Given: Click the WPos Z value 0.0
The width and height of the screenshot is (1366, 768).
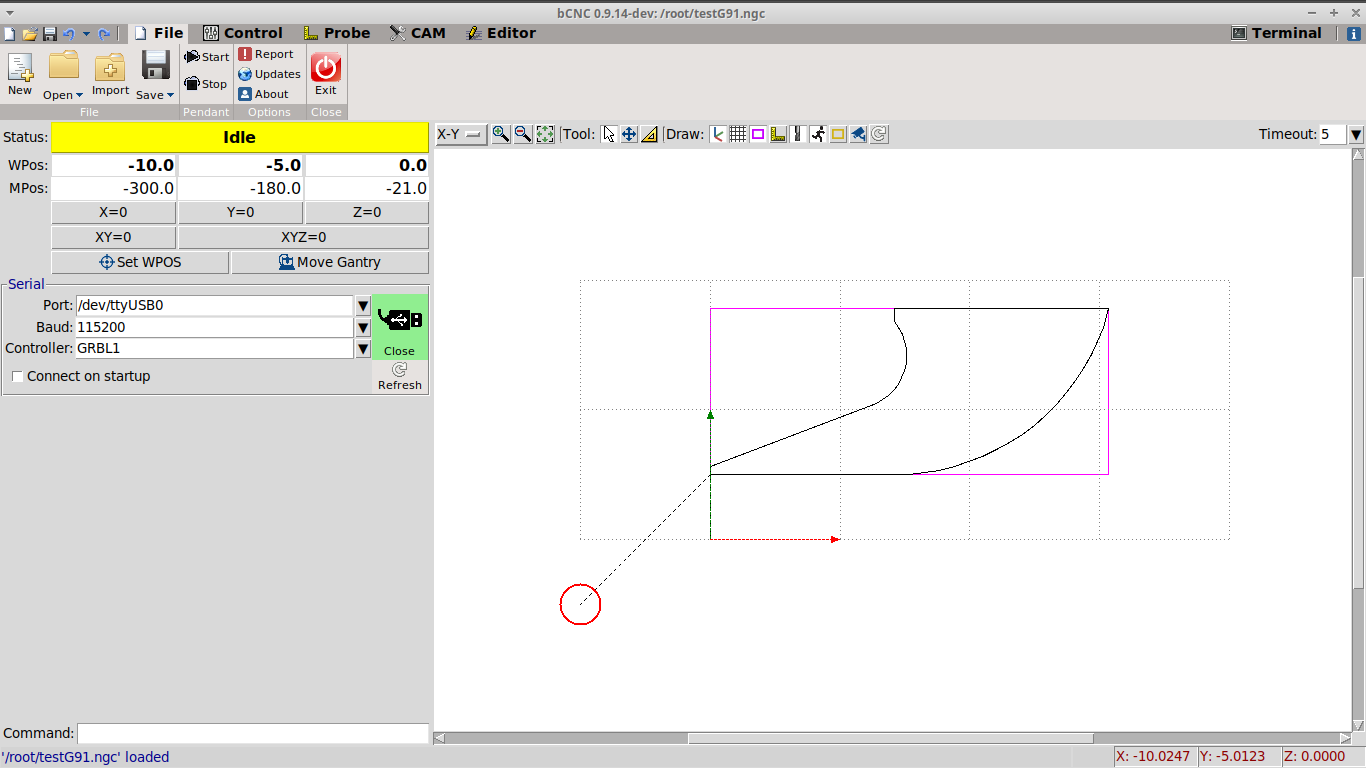Looking at the screenshot, I should tap(367, 165).
